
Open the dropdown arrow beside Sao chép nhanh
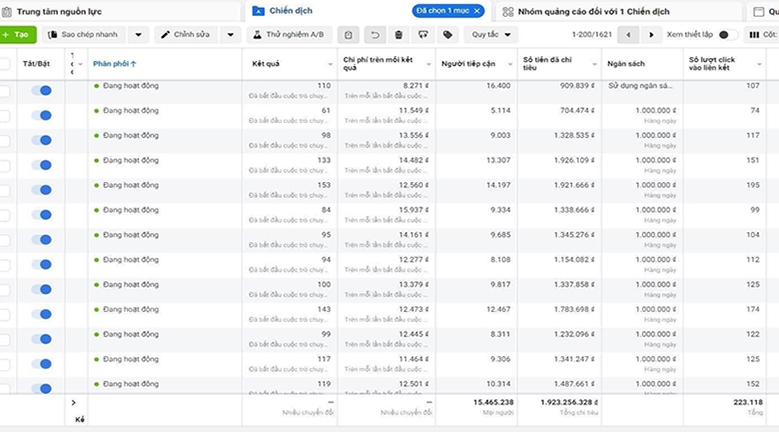[x=138, y=35]
